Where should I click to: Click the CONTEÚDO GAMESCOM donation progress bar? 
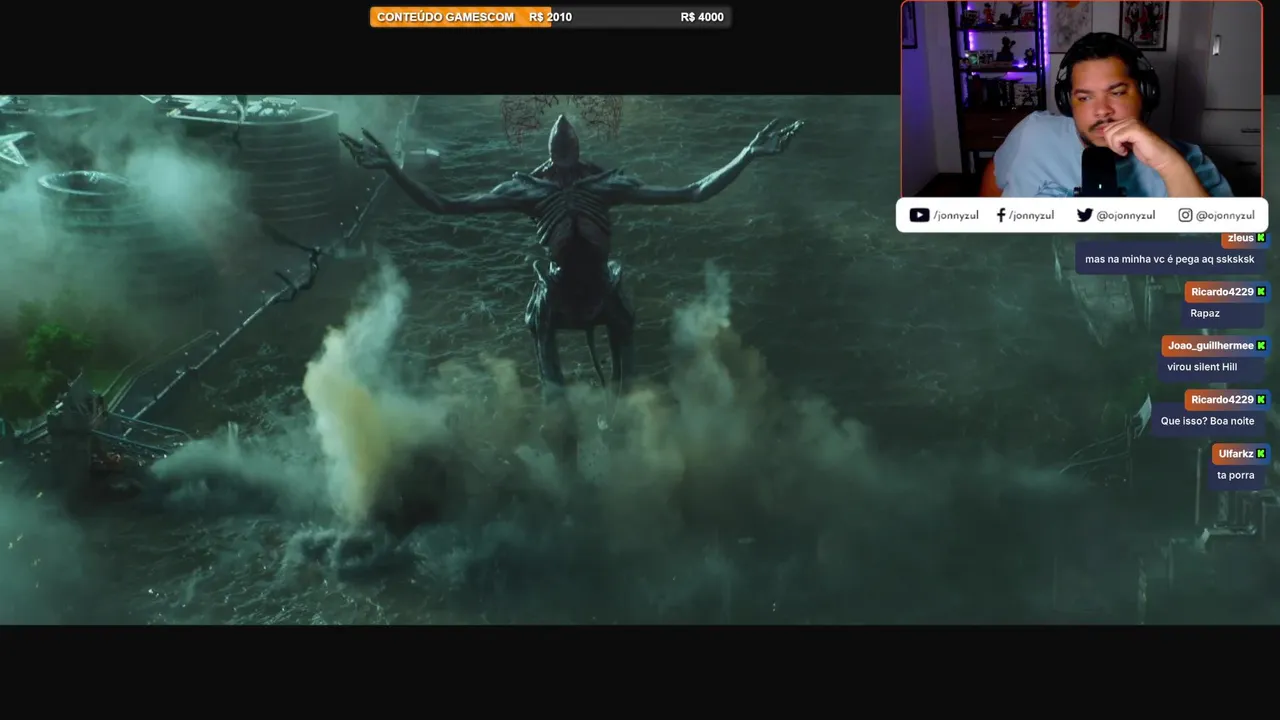point(550,17)
